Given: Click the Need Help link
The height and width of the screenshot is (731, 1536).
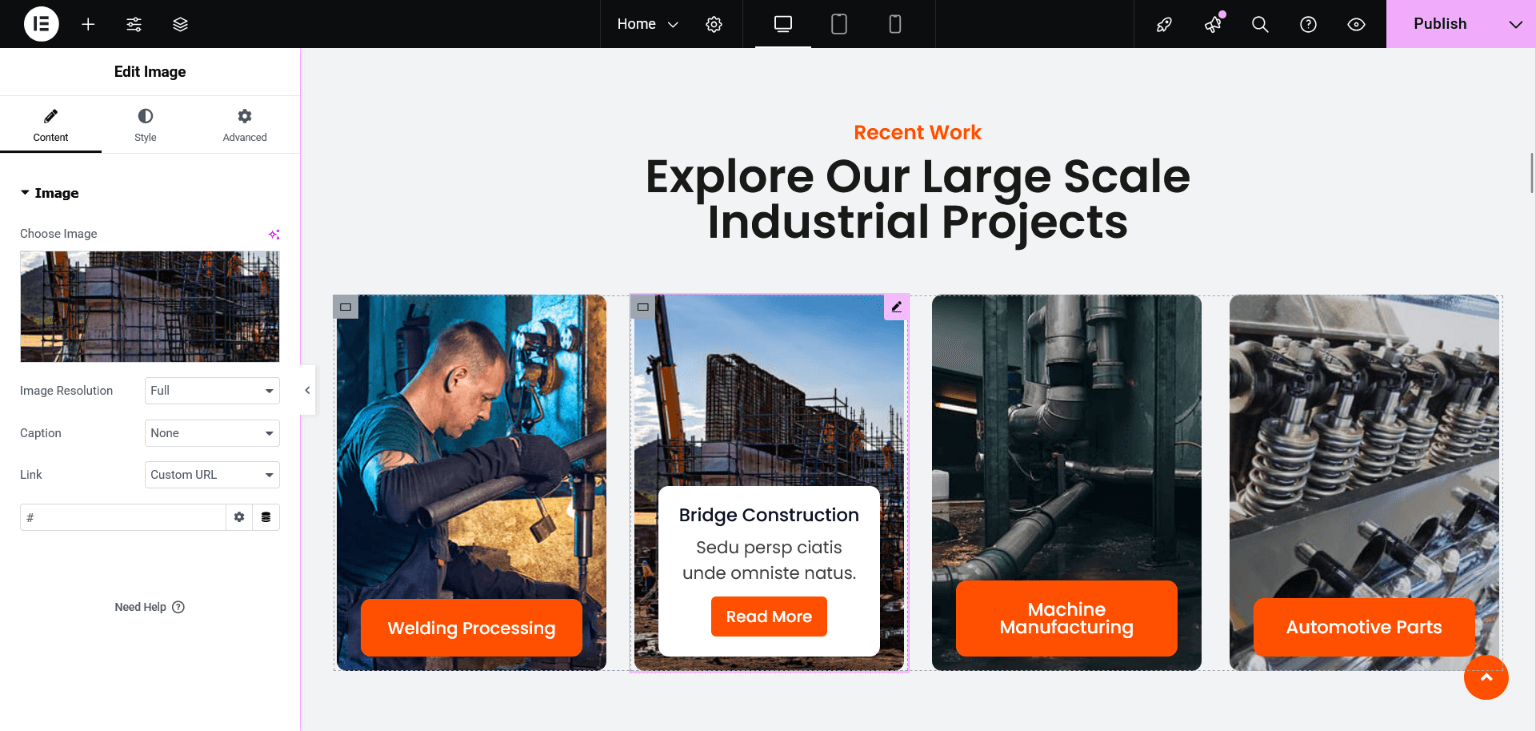Looking at the screenshot, I should point(150,607).
